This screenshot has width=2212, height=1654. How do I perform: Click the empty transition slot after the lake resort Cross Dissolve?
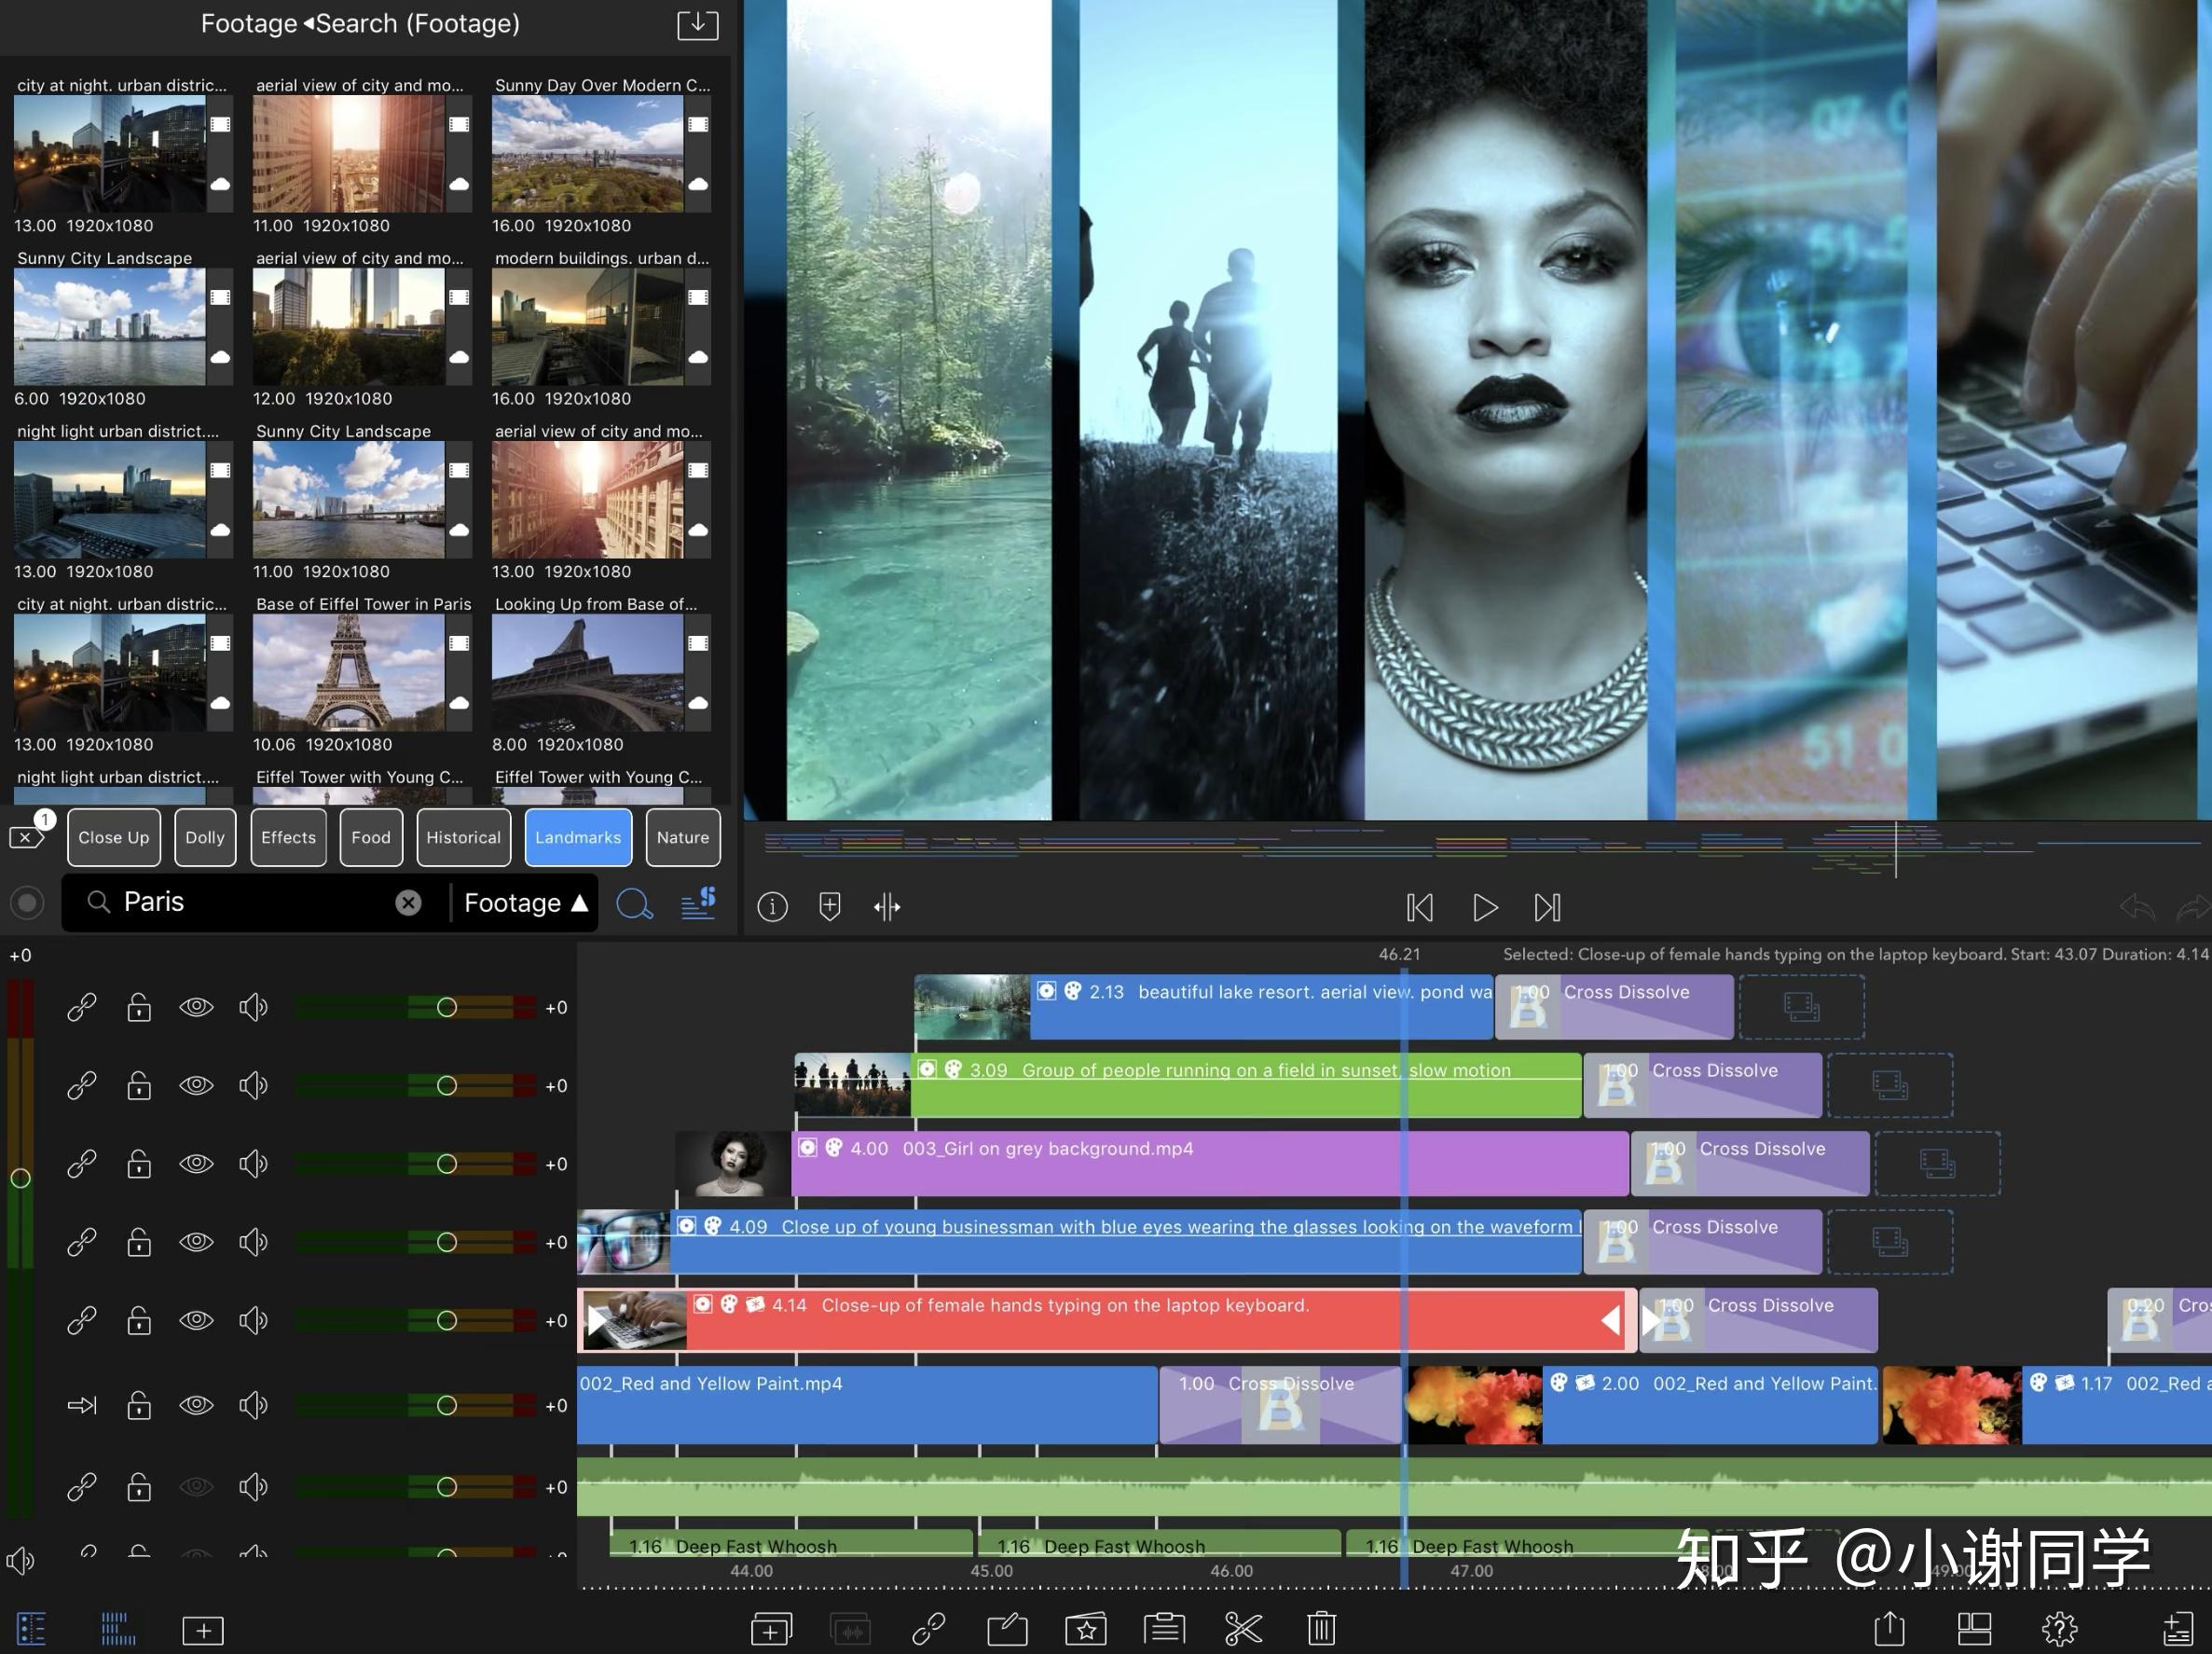click(x=1802, y=1007)
